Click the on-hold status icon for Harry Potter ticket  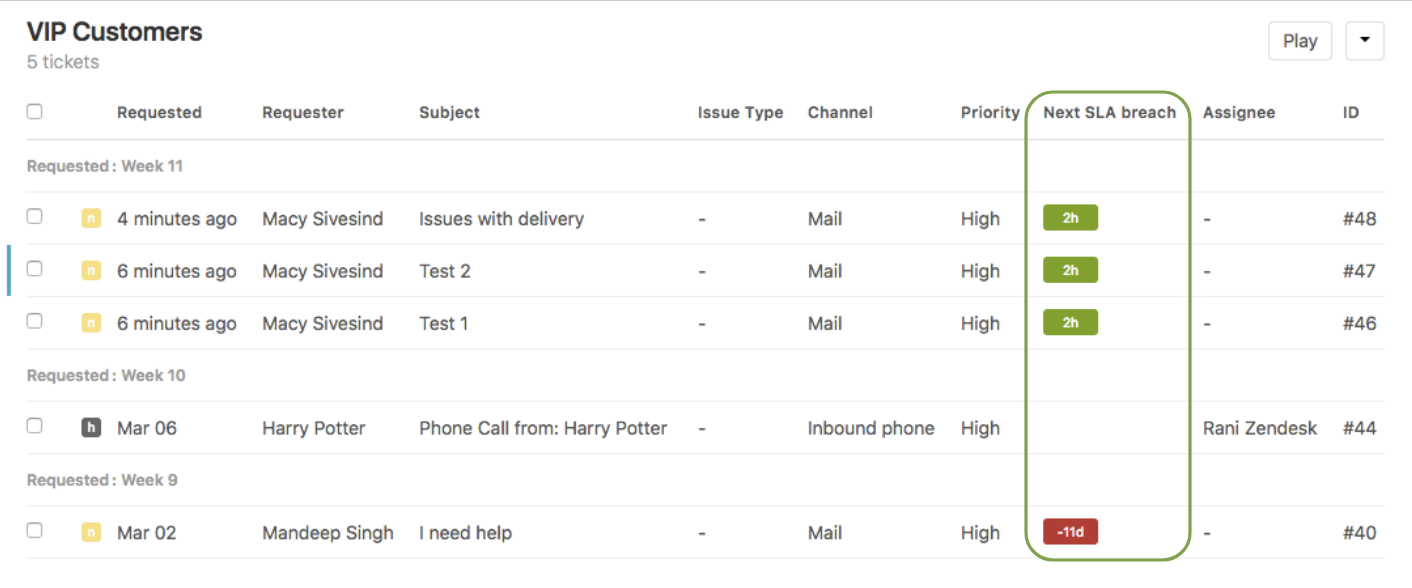click(x=91, y=428)
